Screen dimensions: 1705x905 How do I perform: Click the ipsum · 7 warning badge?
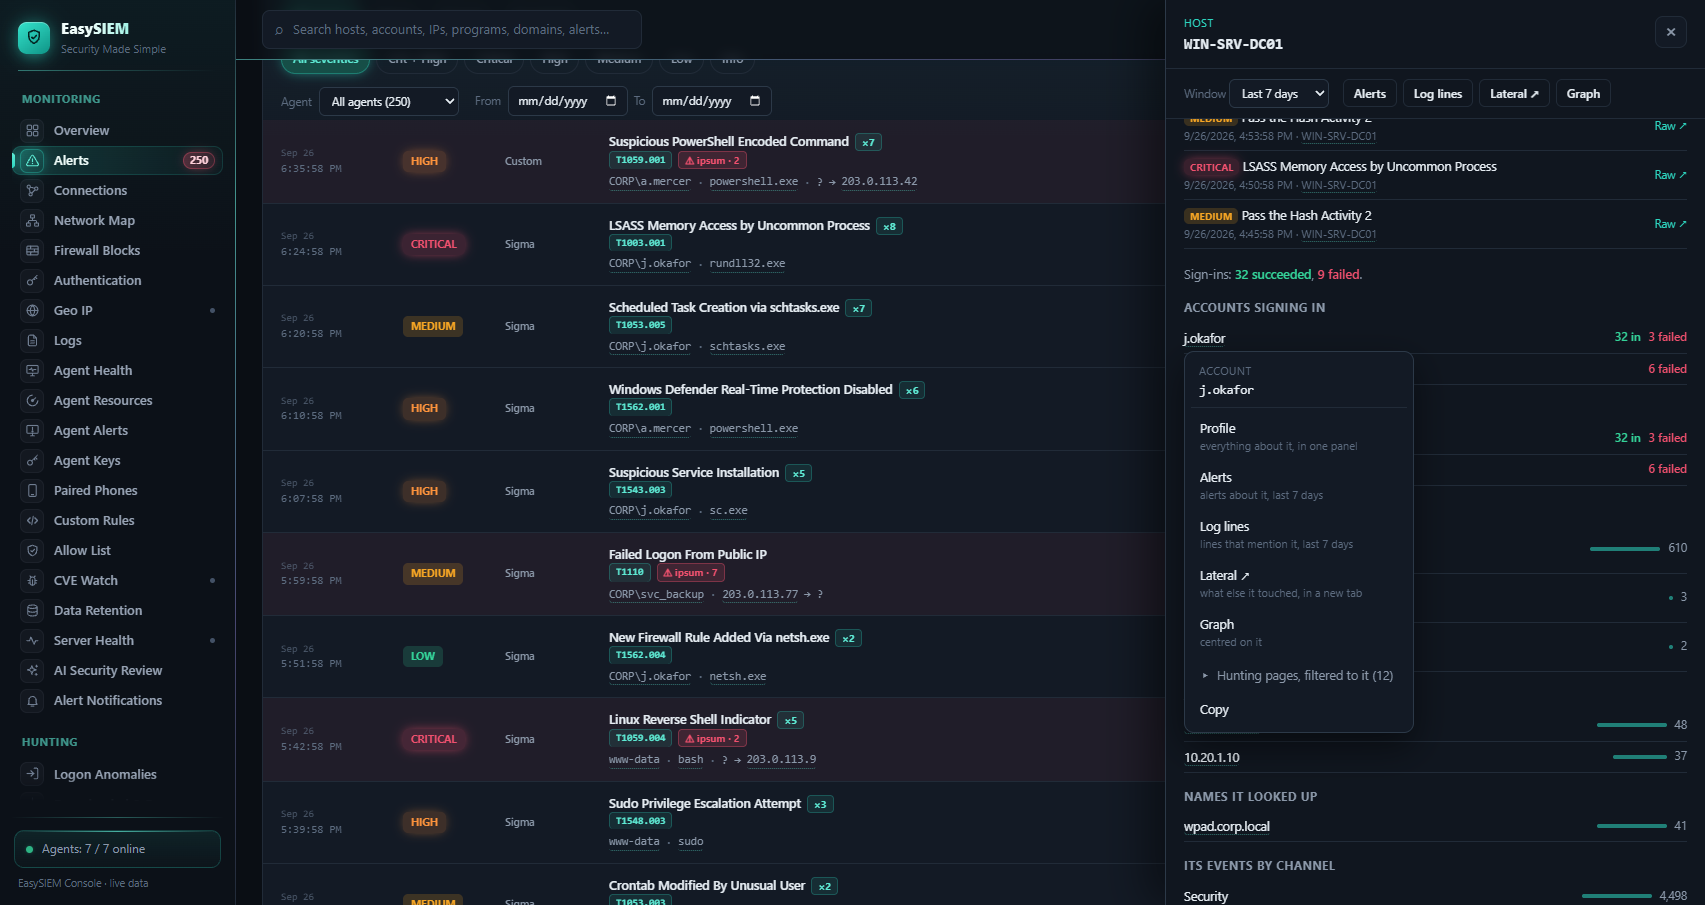[x=690, y=573]
